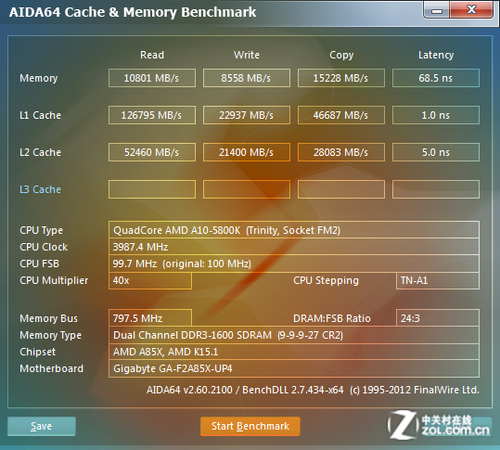Click the L2 Cache Copy 28083 MB/s field
Image resolution: width=500 pixels, height=450 pixels.
pyautogui.click(x=341, y=152)
